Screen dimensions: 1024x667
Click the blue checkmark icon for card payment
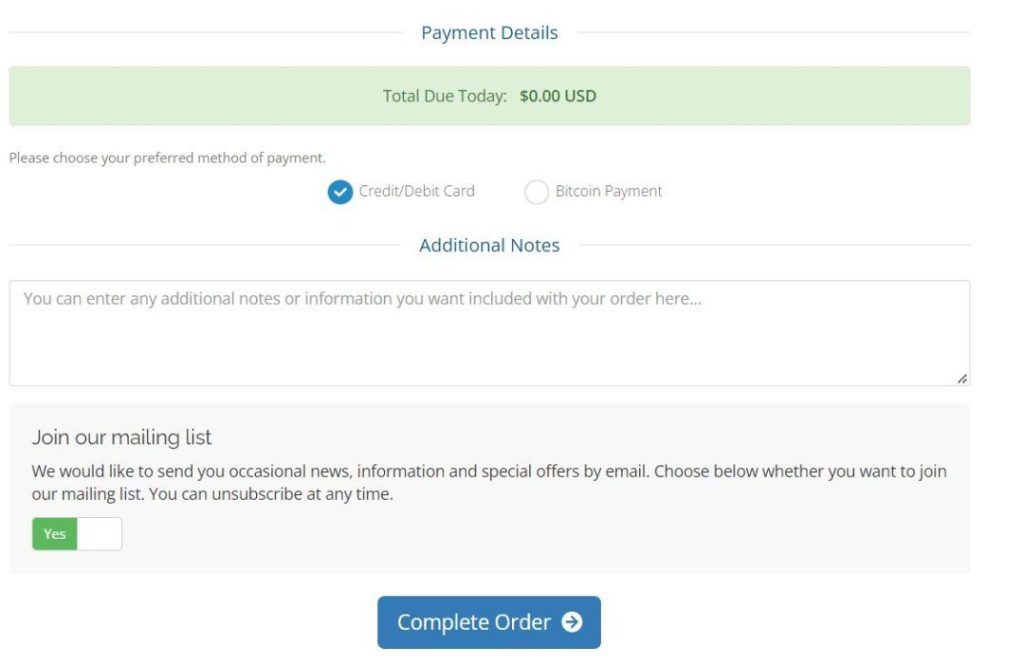[x=340, y=191]
